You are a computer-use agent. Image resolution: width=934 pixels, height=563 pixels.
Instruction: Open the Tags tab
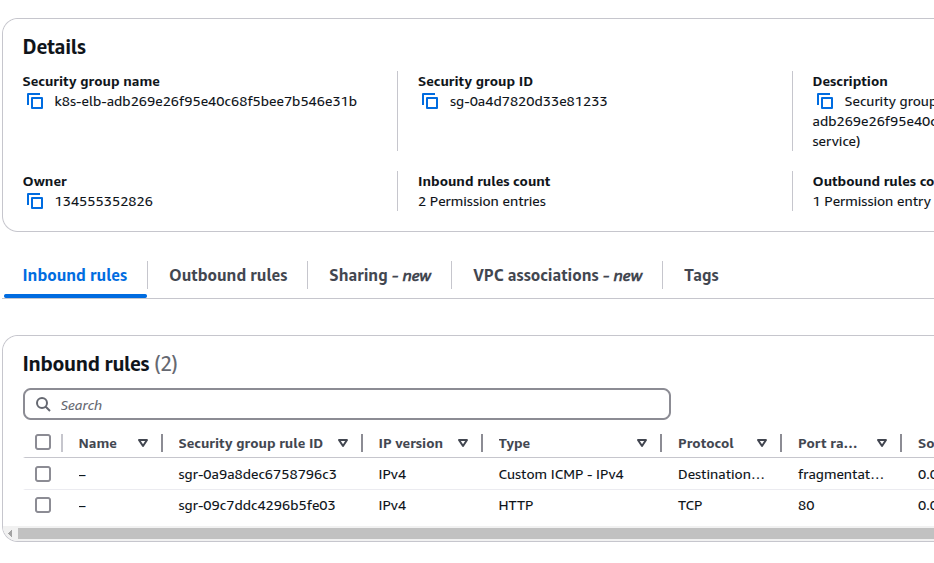pyautogui.click(x=701, y=275)
